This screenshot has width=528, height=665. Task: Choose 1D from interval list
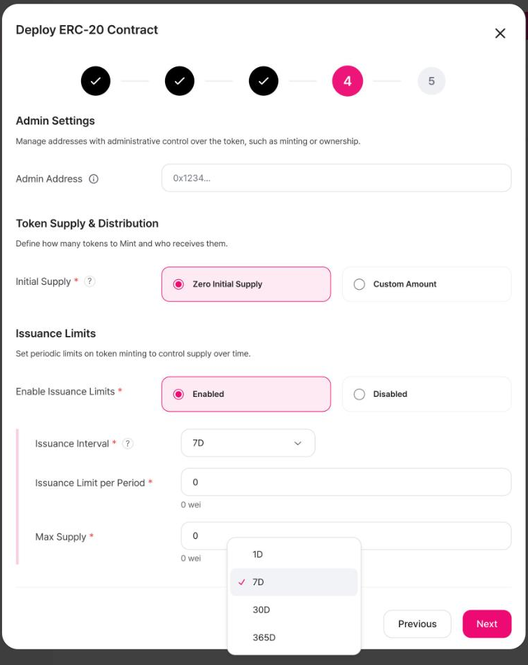tap(294, 554)
